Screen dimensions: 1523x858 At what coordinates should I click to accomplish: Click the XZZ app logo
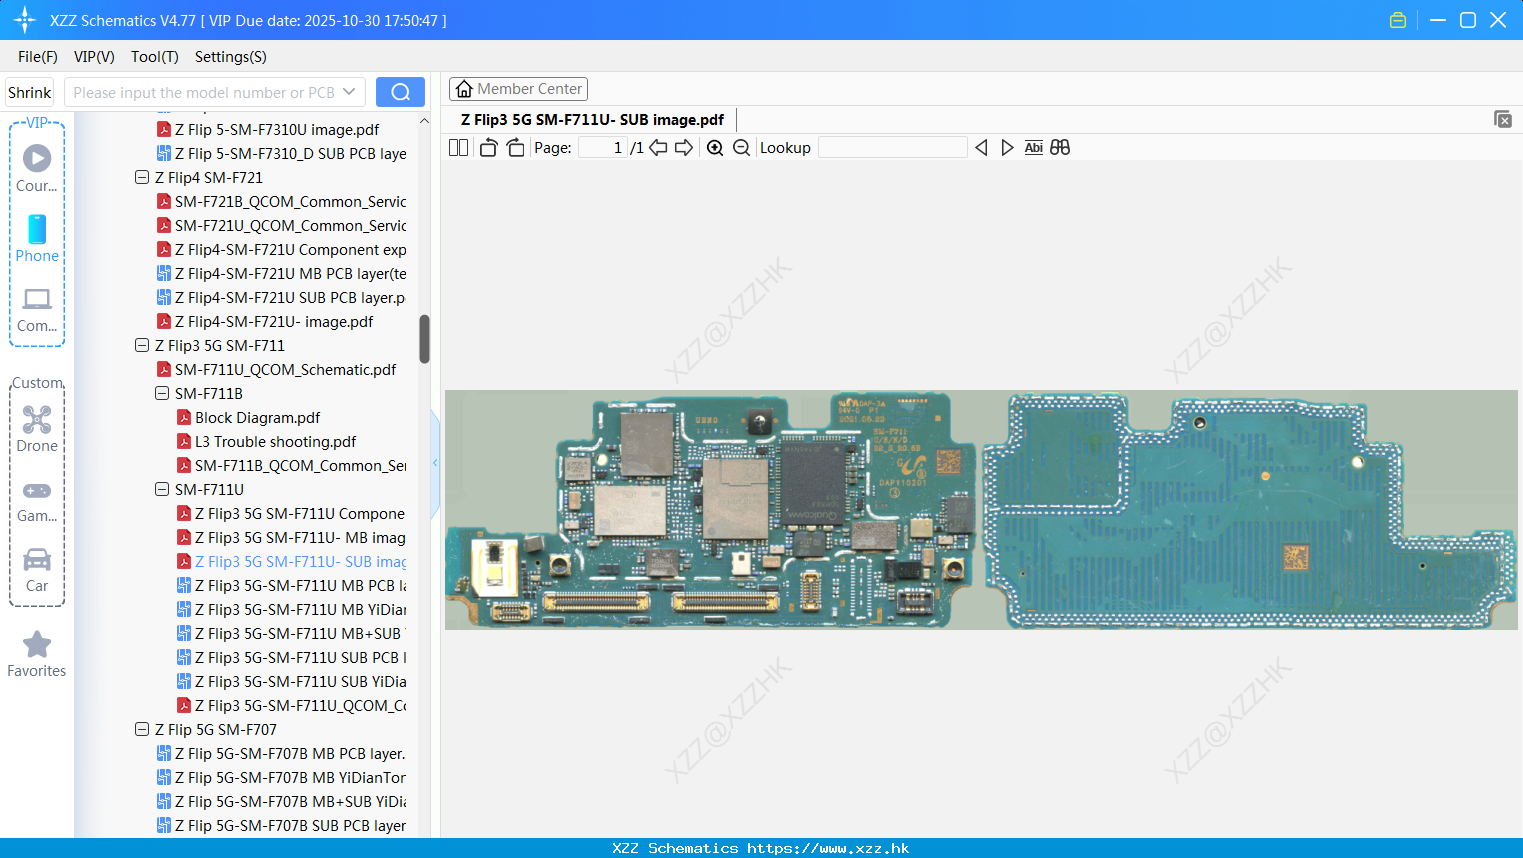24,20
